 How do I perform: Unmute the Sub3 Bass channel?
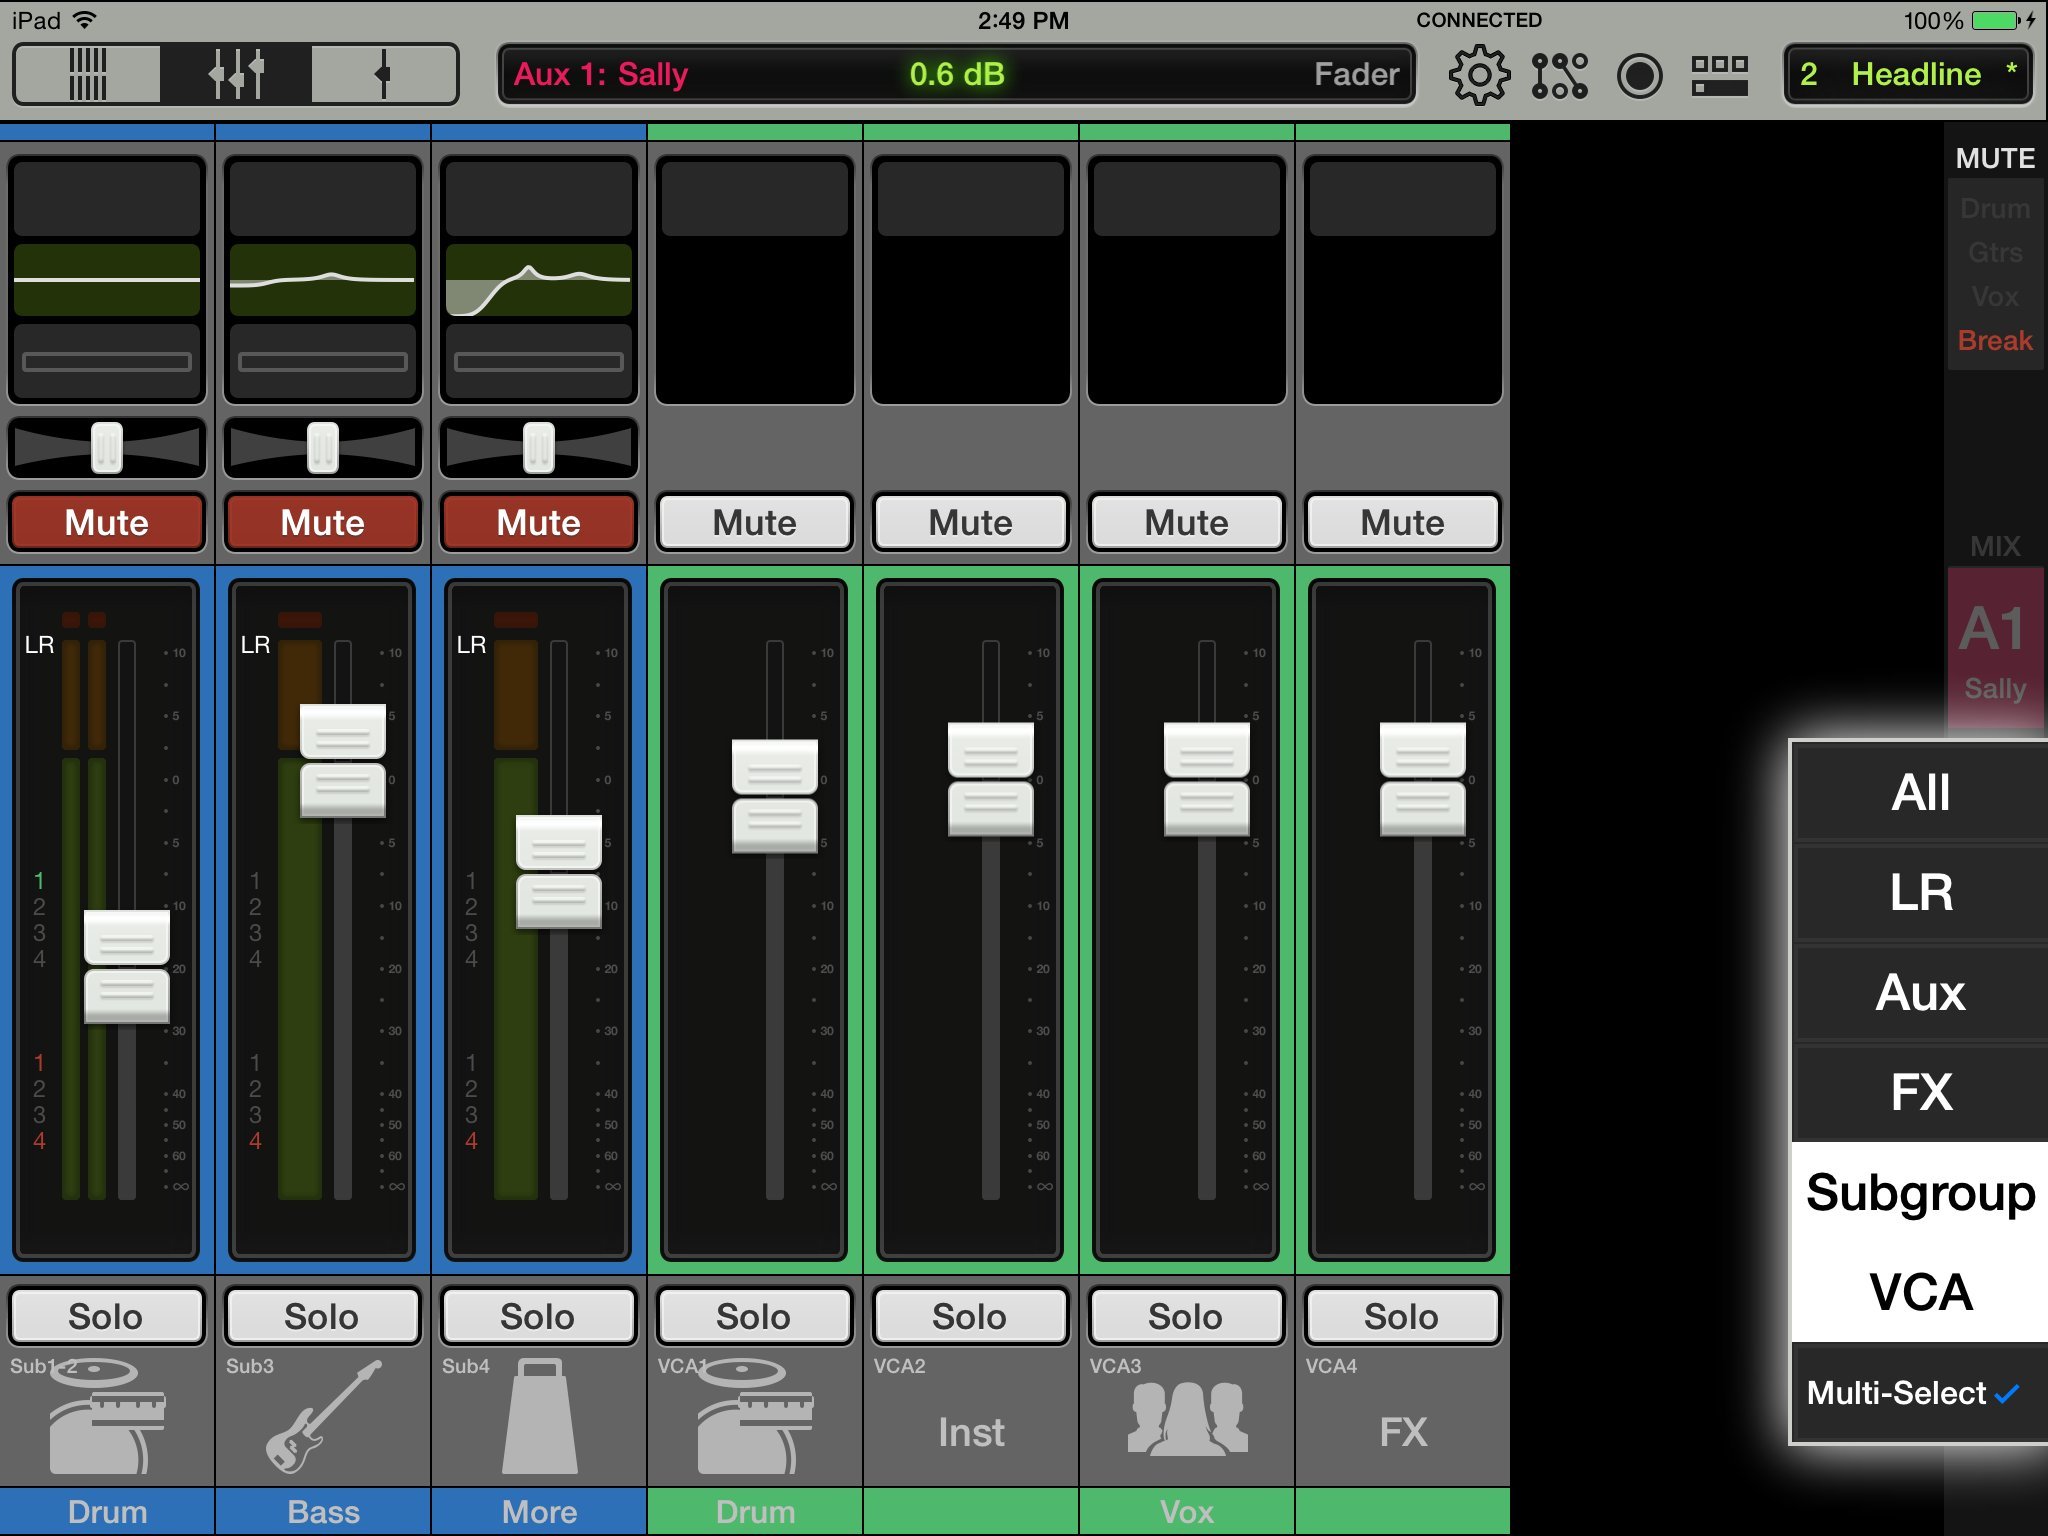click(323, 522)
